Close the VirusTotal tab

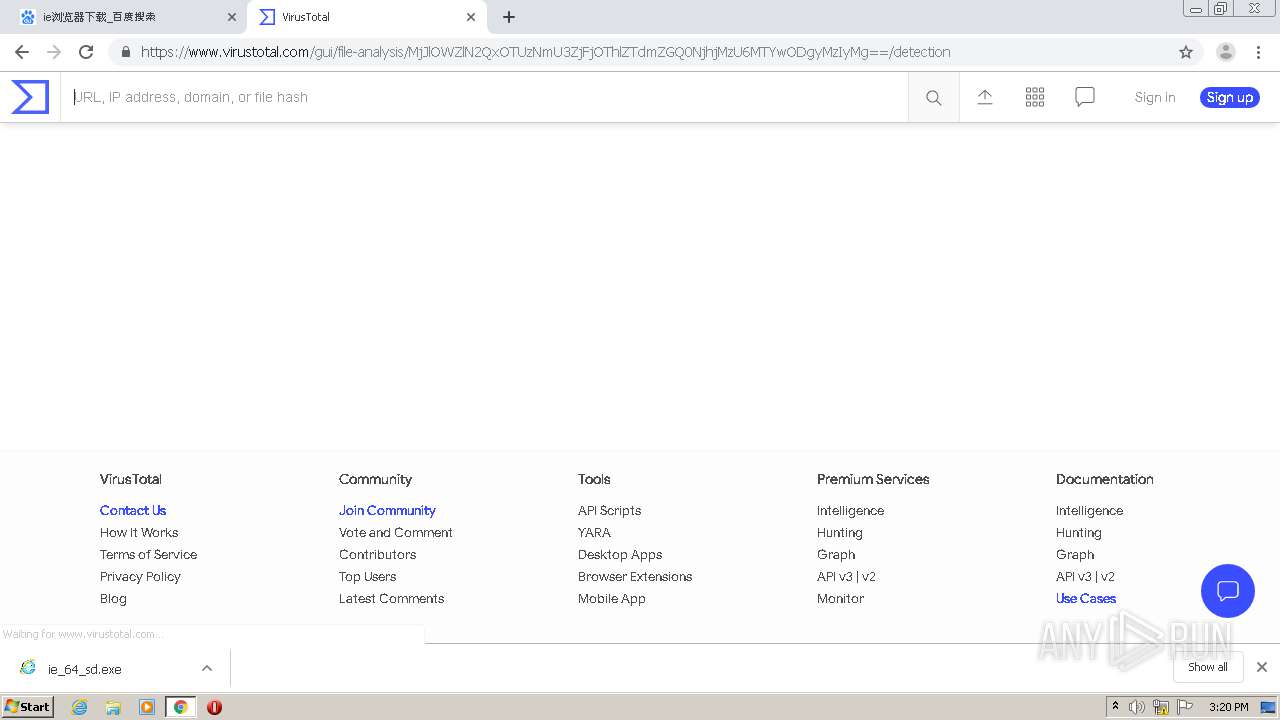point(471,17)
